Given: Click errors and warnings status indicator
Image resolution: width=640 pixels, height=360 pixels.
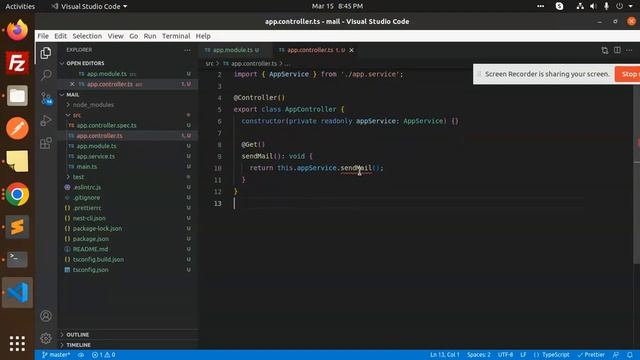Looking at the screenshot, I should coord(104,355).
